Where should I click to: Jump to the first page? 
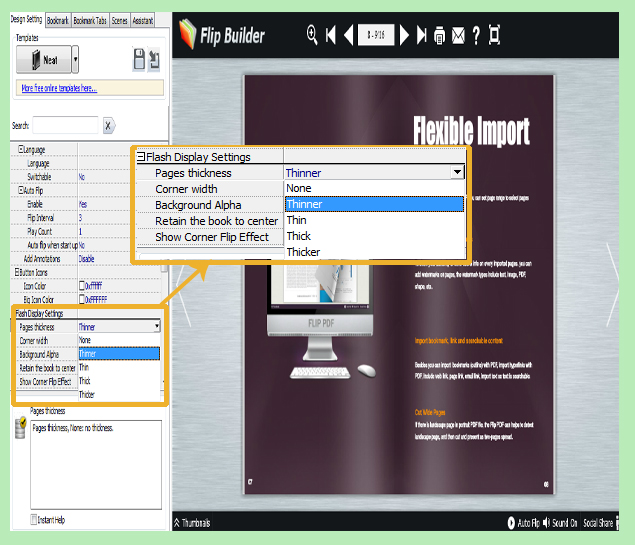point(330,35)
